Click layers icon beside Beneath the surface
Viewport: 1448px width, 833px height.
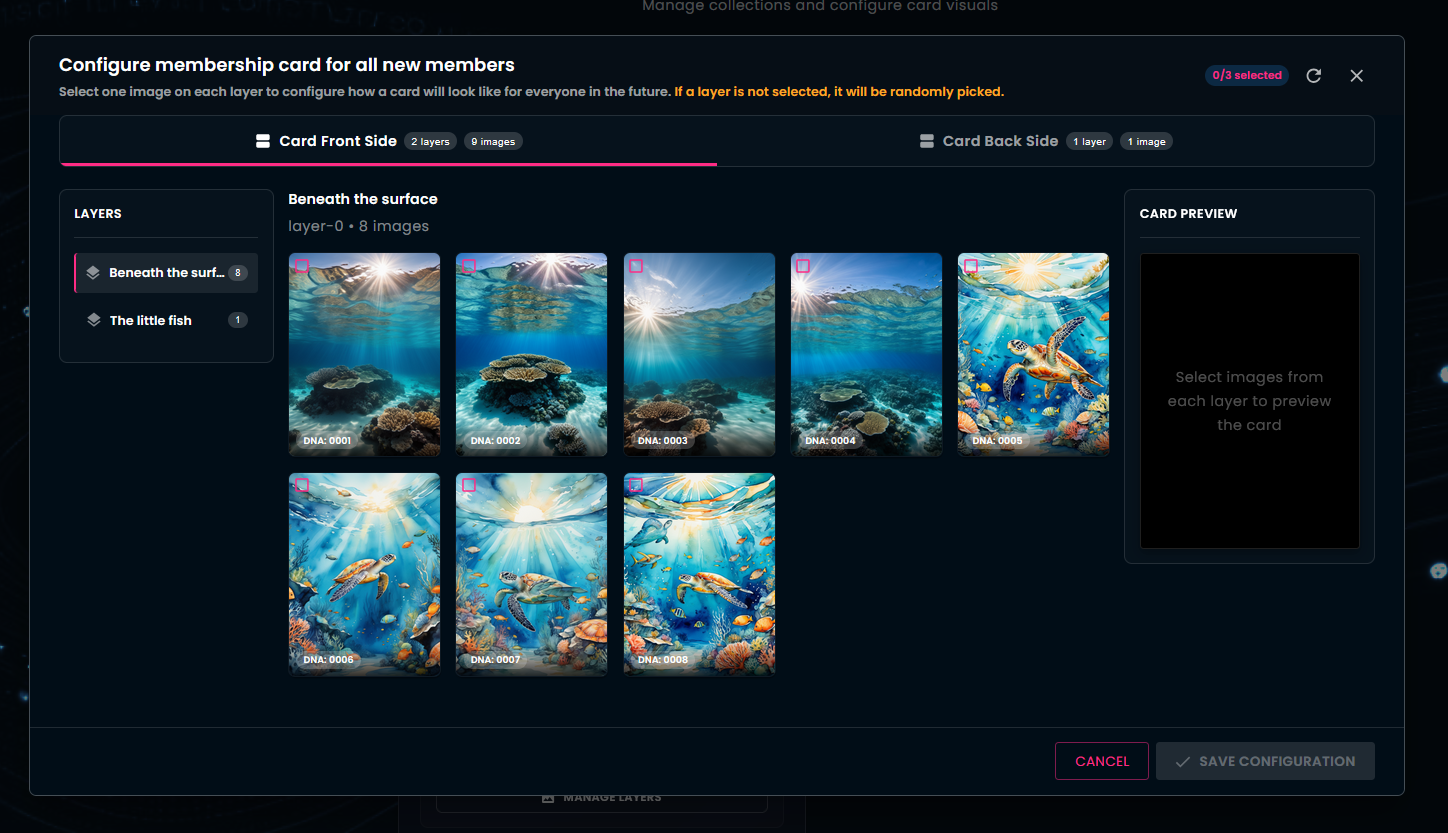click(x=93, y=273)
